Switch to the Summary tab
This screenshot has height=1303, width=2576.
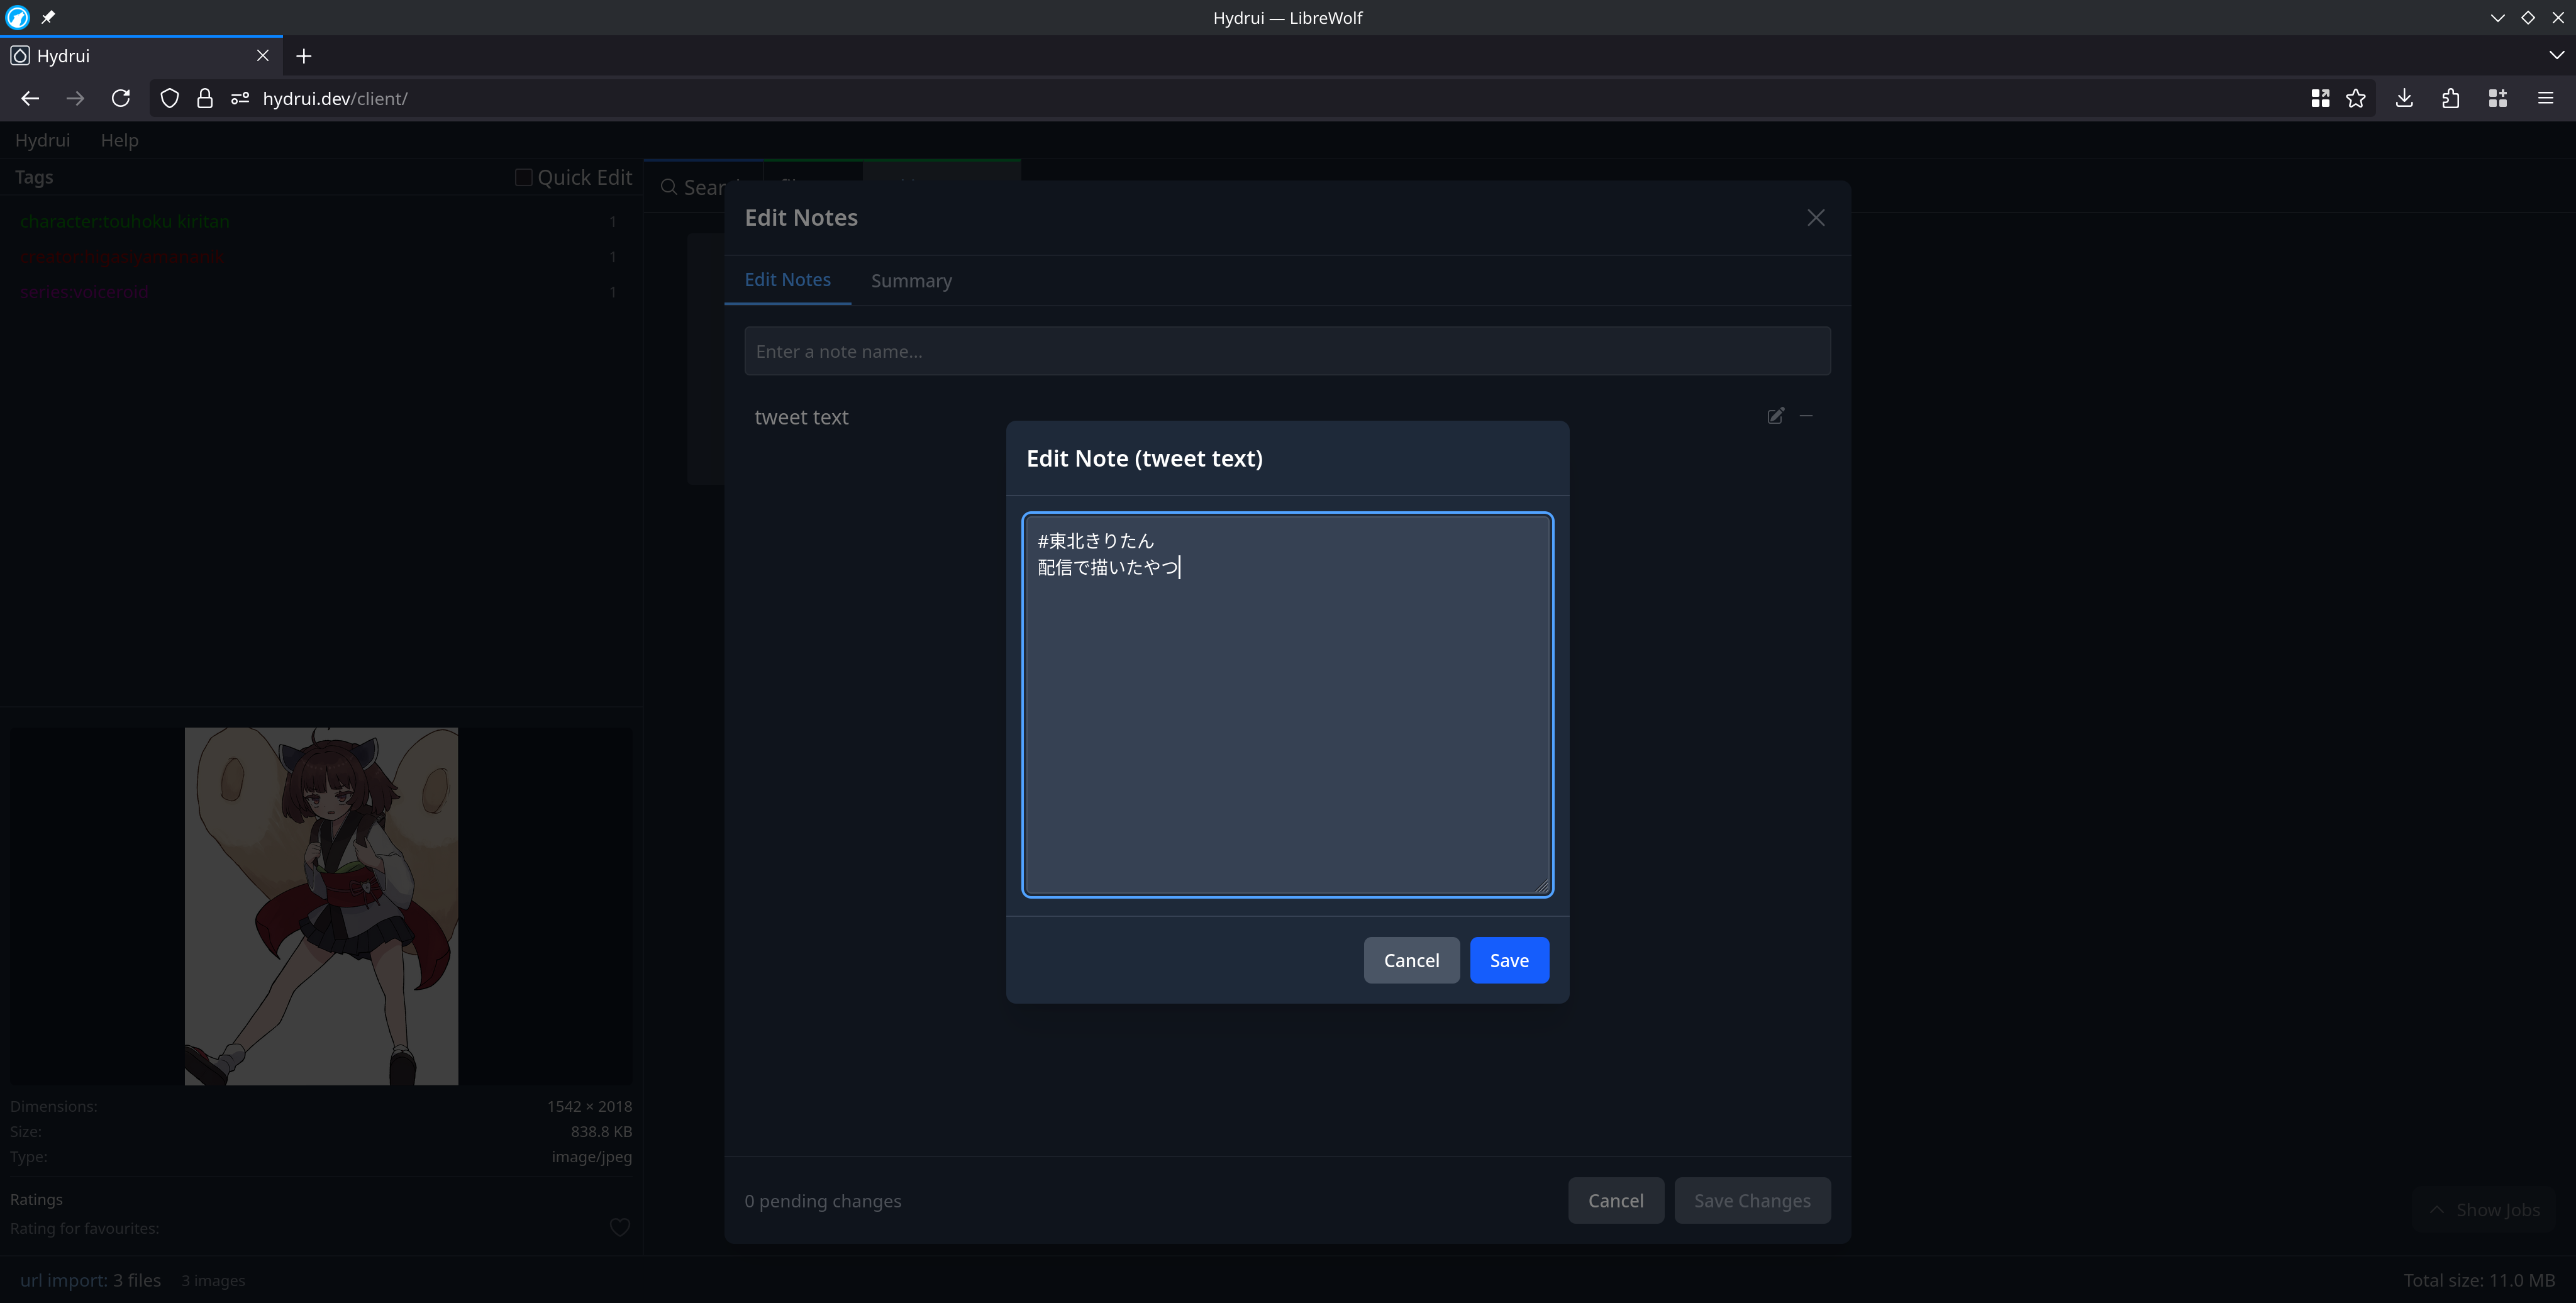(911, 281)
